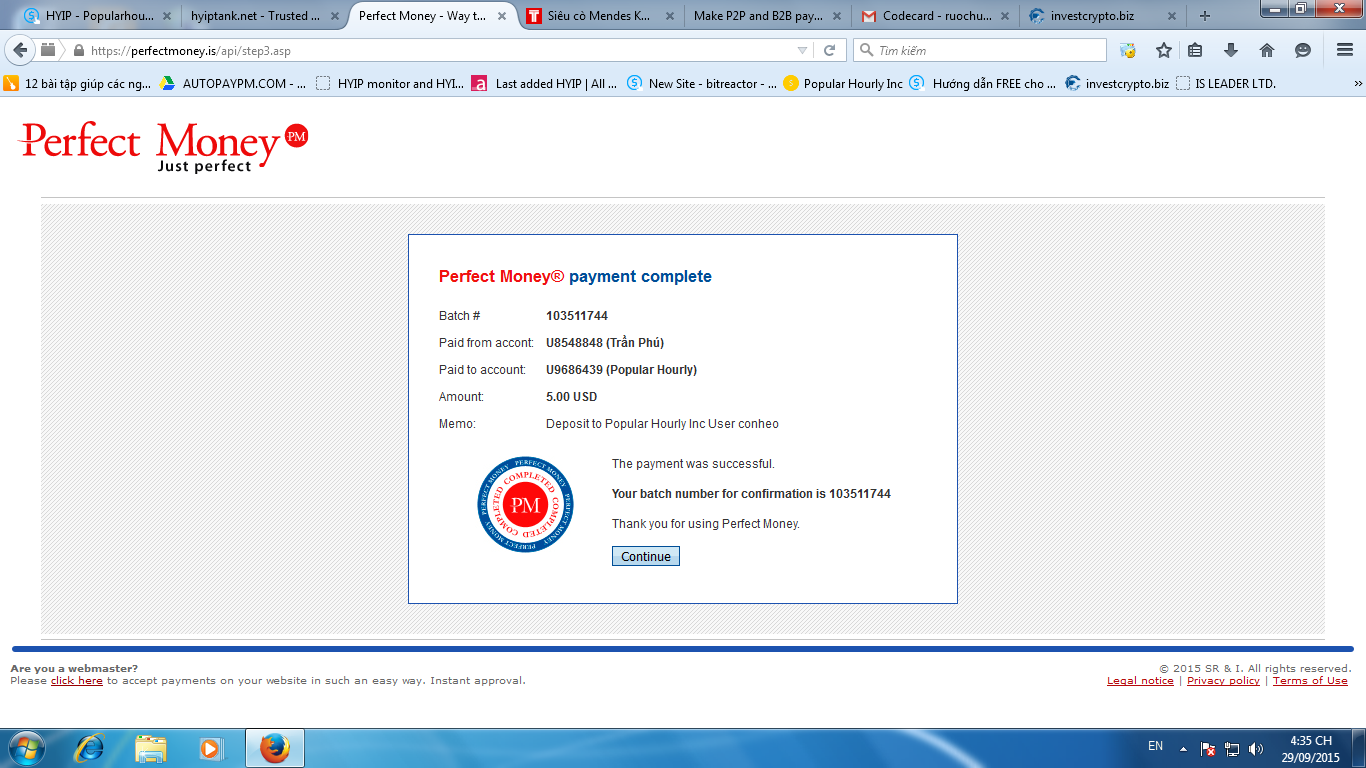1366x768 pixels.
Task: Open the 'investcrypto.biz' bookmark
Action: pyautogui.click(x=1117, y=84)
